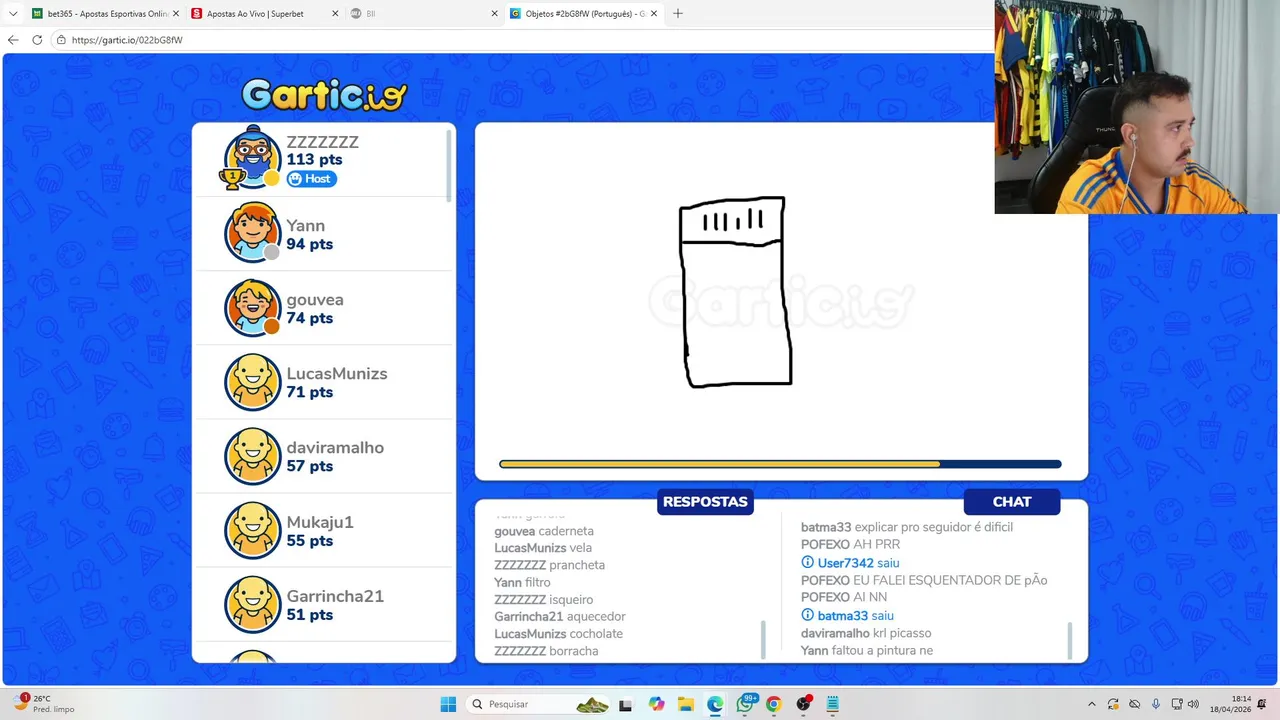This screenshot has width=1280, height=720.
Task: Go back with the browser back arrow
Action: (13, 40)
